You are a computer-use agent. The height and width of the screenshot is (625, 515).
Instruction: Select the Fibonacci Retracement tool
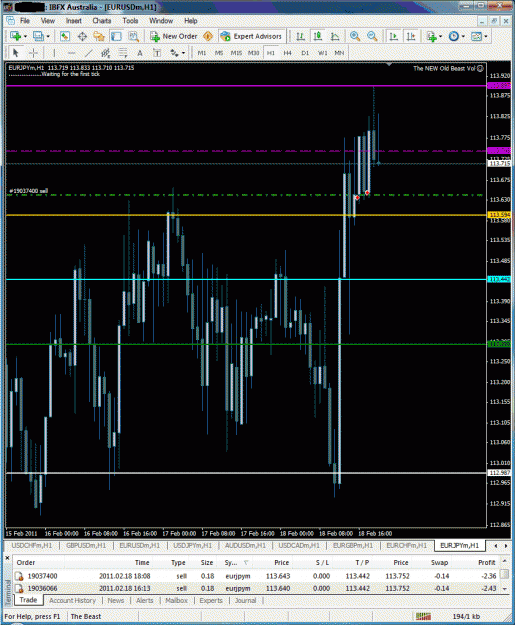tap(123, 53)
